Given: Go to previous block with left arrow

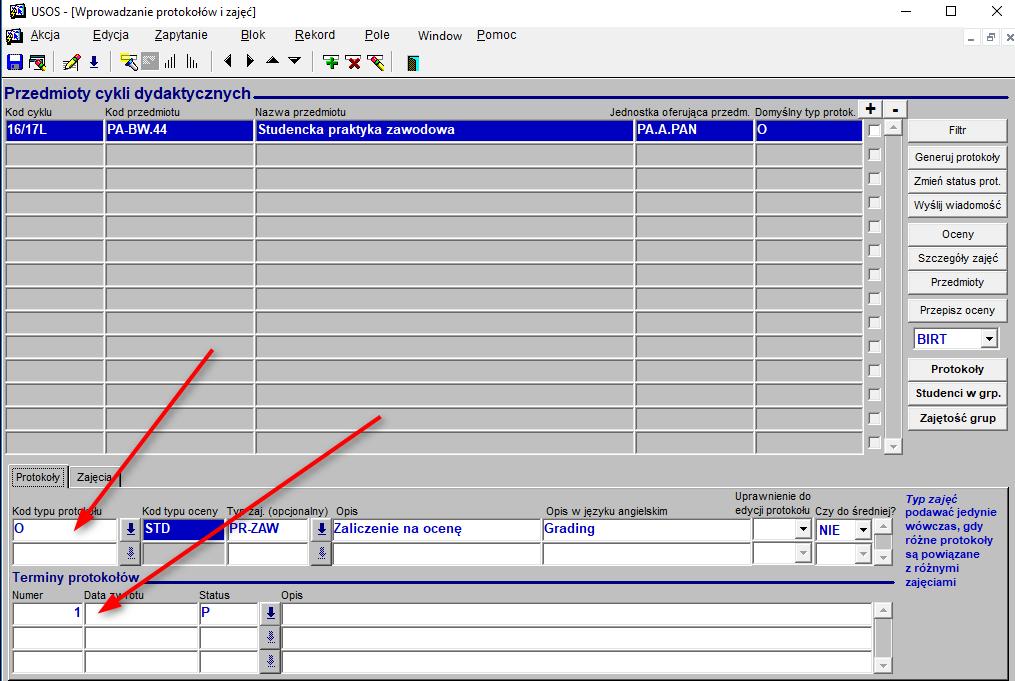Looking at the screenshot, I should [x=227, y=61].
